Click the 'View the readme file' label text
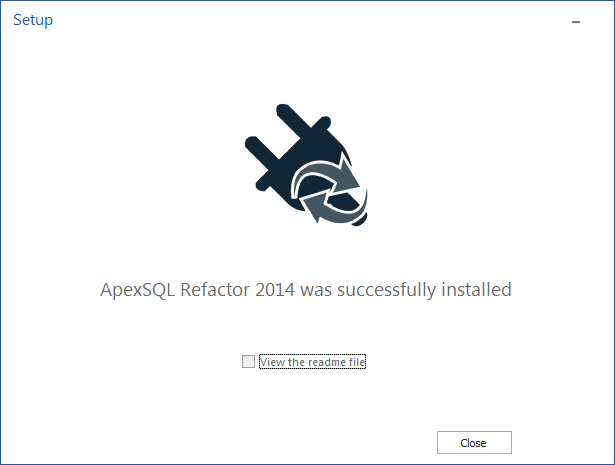 (312, 362)
